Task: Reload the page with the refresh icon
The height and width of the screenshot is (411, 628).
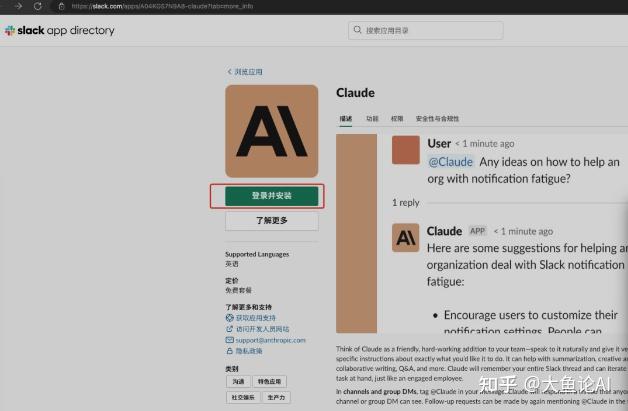Action: [38, 6]
